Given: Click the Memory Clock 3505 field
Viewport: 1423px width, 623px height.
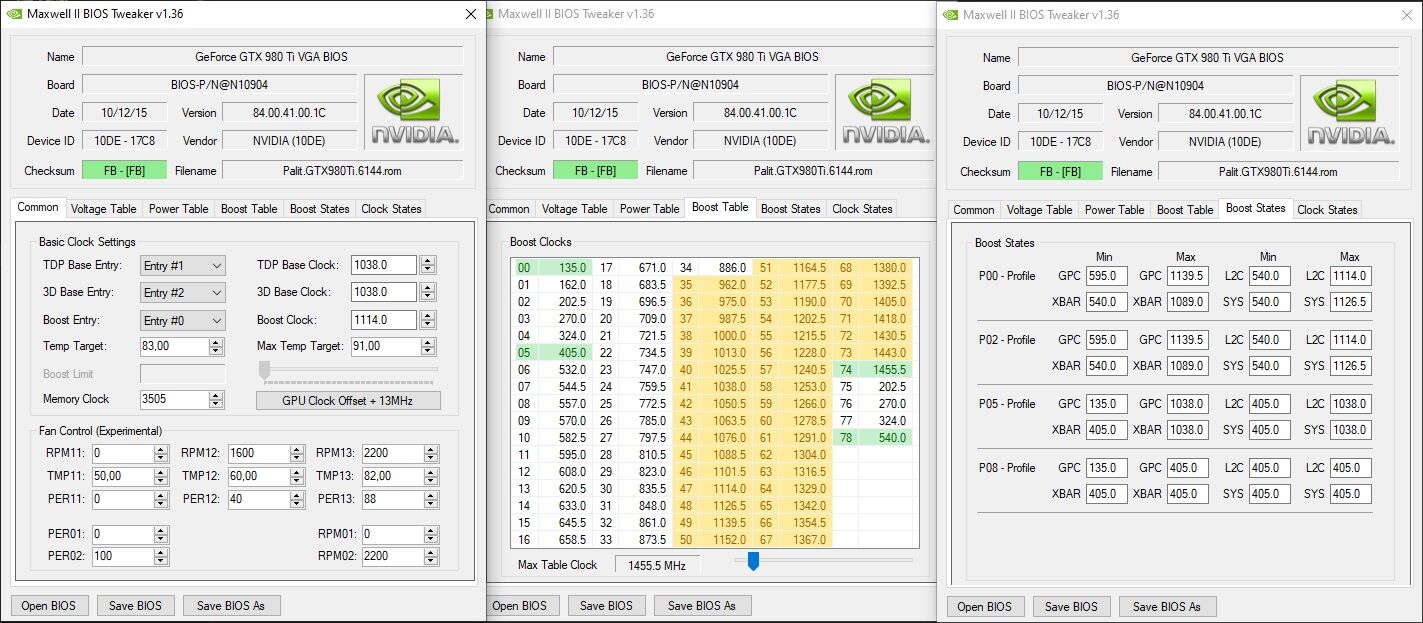Looking at the screenshot, I should coord(174,399).
